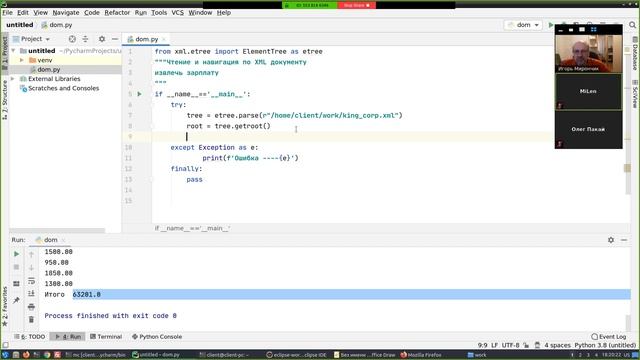The height and width of the screenshot is (360, 640).
Task: Click the 4: Run tool window button
Action: 68,337
